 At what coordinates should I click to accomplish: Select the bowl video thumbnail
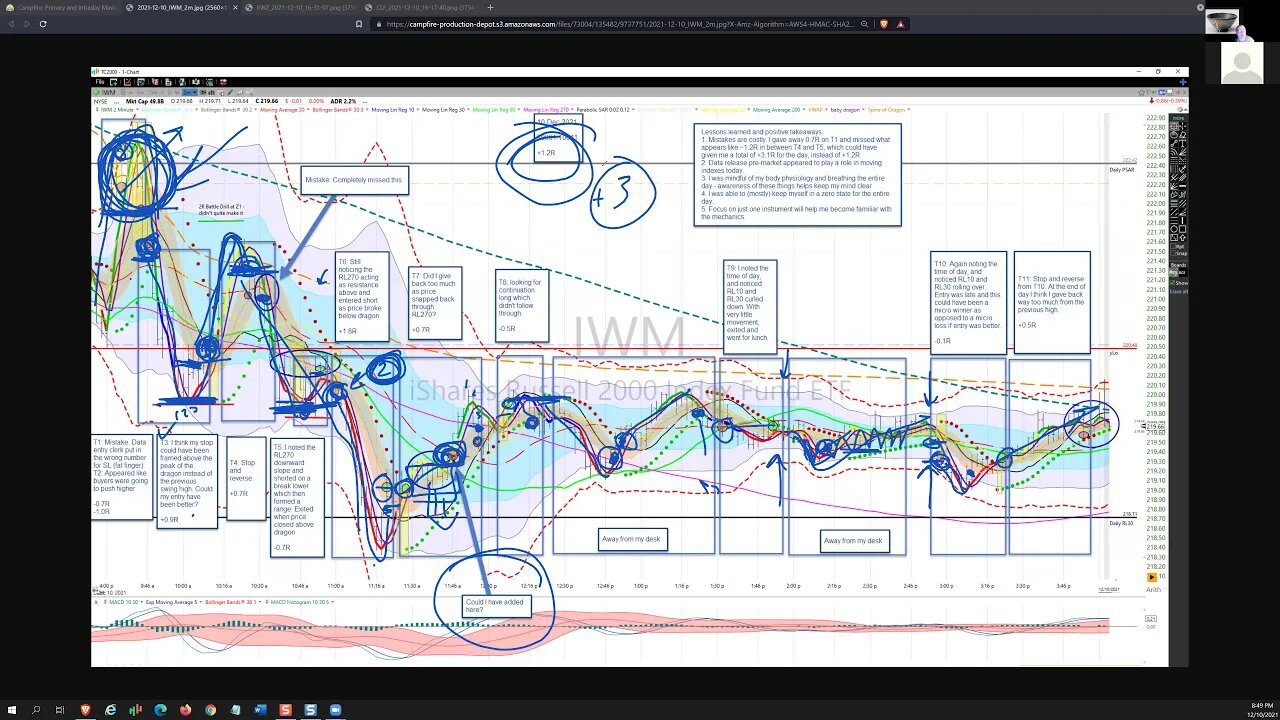point(1223,21)
